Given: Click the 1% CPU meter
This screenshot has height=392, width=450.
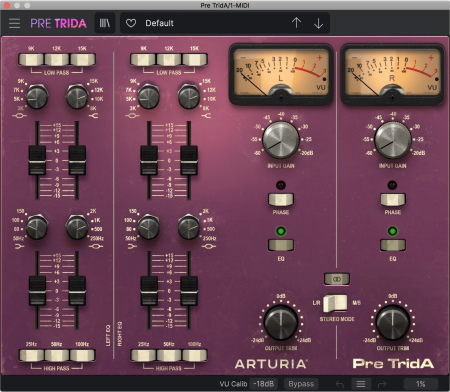Looking at the screenshot, I should point(421,384).
